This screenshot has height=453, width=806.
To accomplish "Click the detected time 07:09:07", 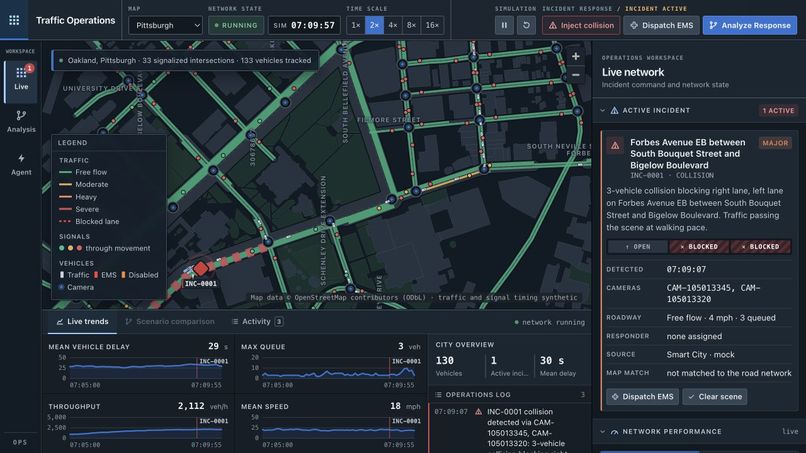I will (x=686, y=269).
